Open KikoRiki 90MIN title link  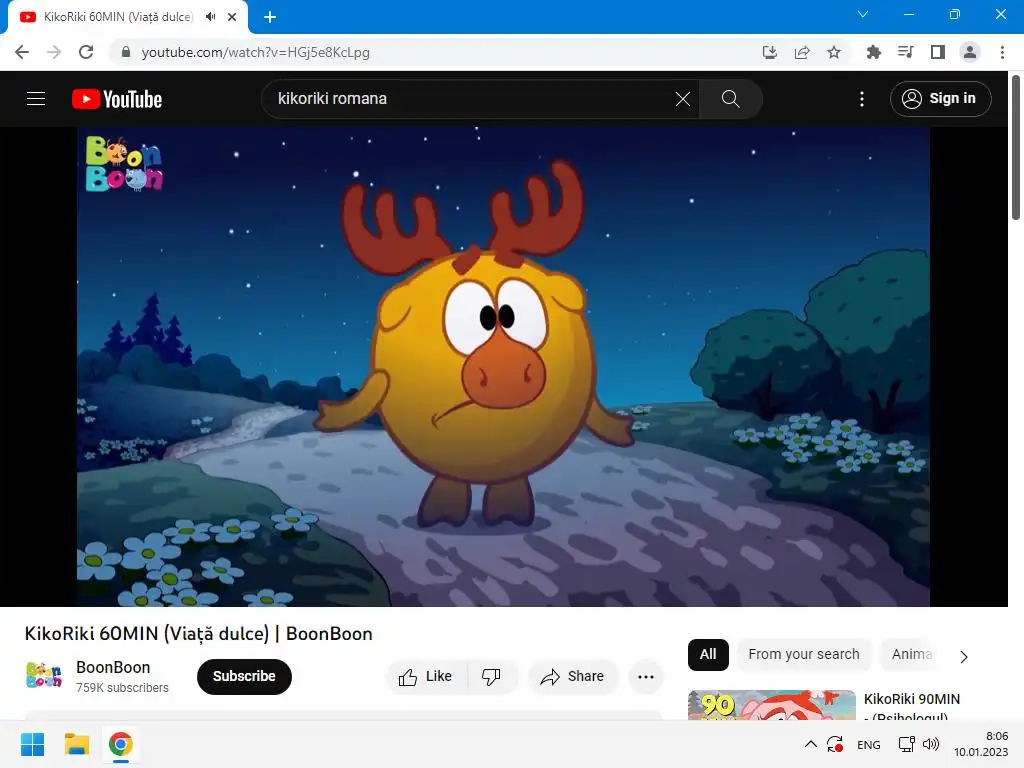coord(912,707)
